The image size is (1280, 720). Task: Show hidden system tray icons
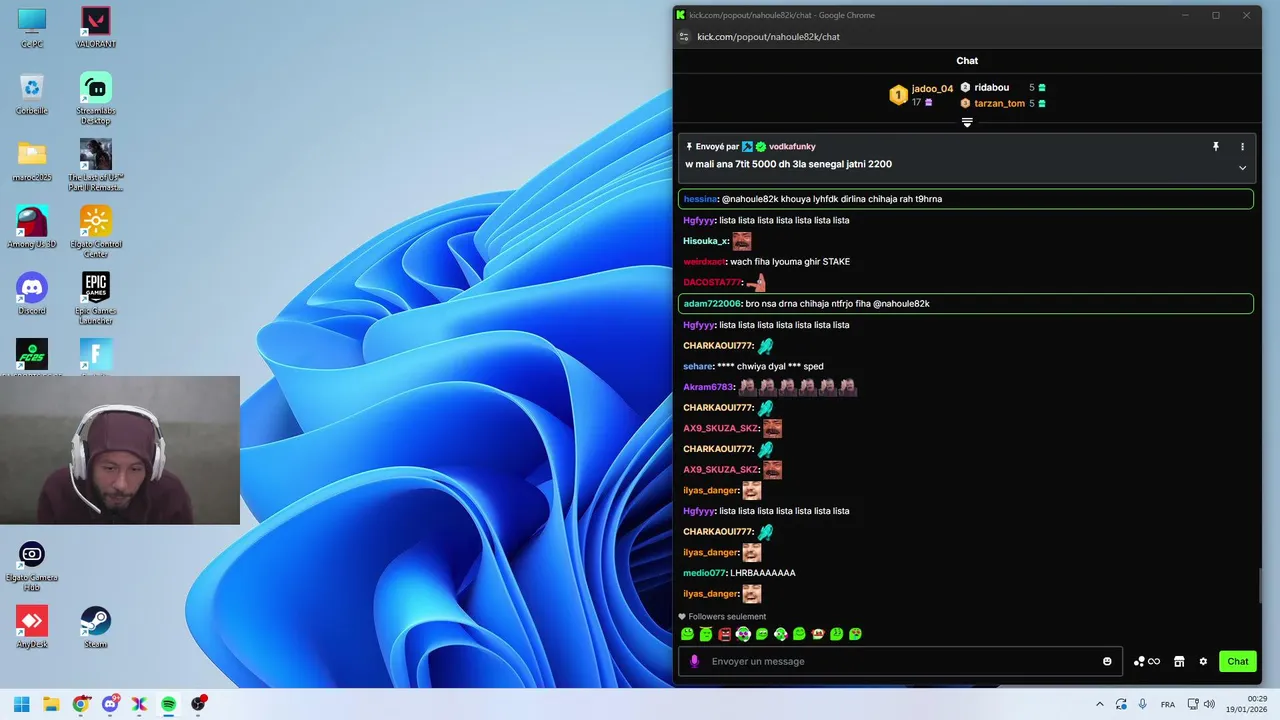(x=1100, y=704)
